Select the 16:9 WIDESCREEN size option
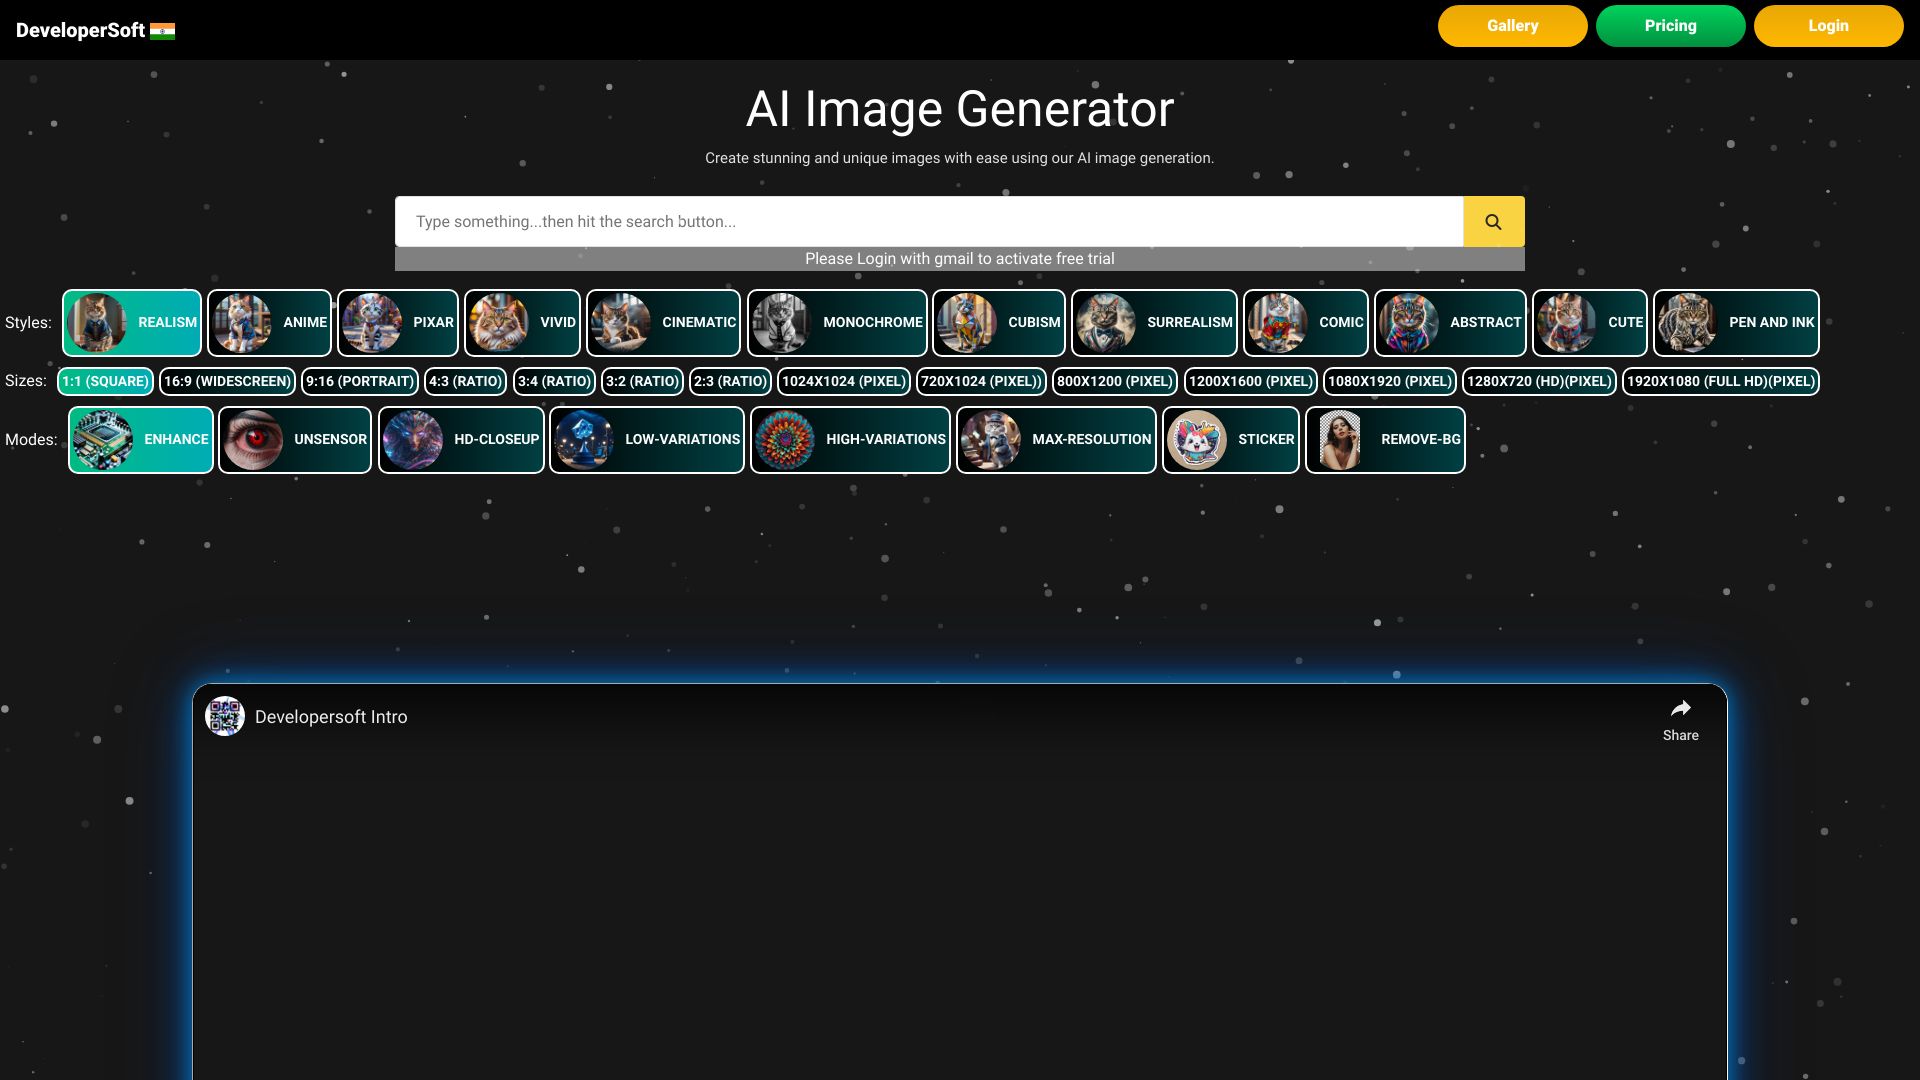Screen dimensions: 1920x1080 click(x=227, y=381)
